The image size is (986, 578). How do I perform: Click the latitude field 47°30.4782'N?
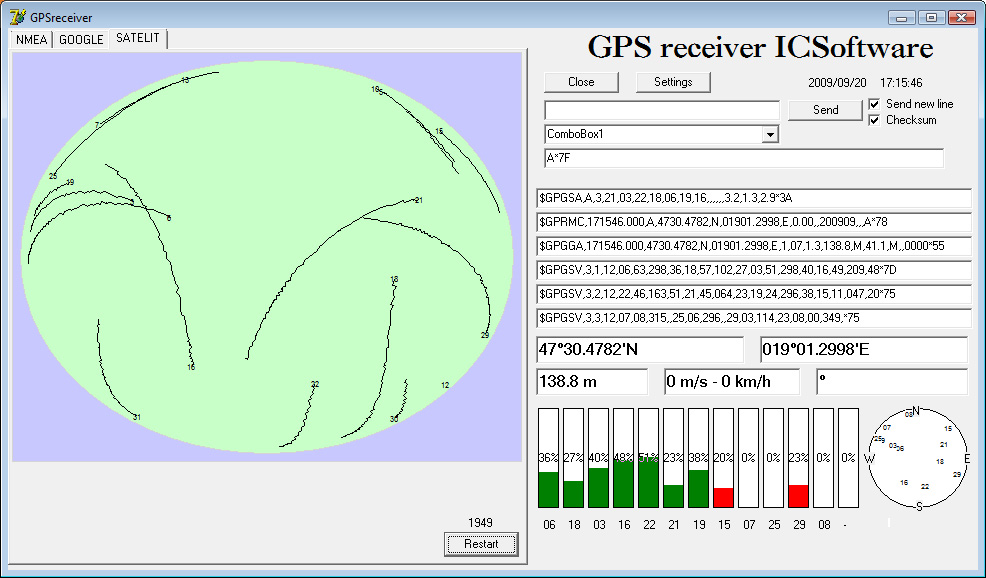[x=640, y=350]
